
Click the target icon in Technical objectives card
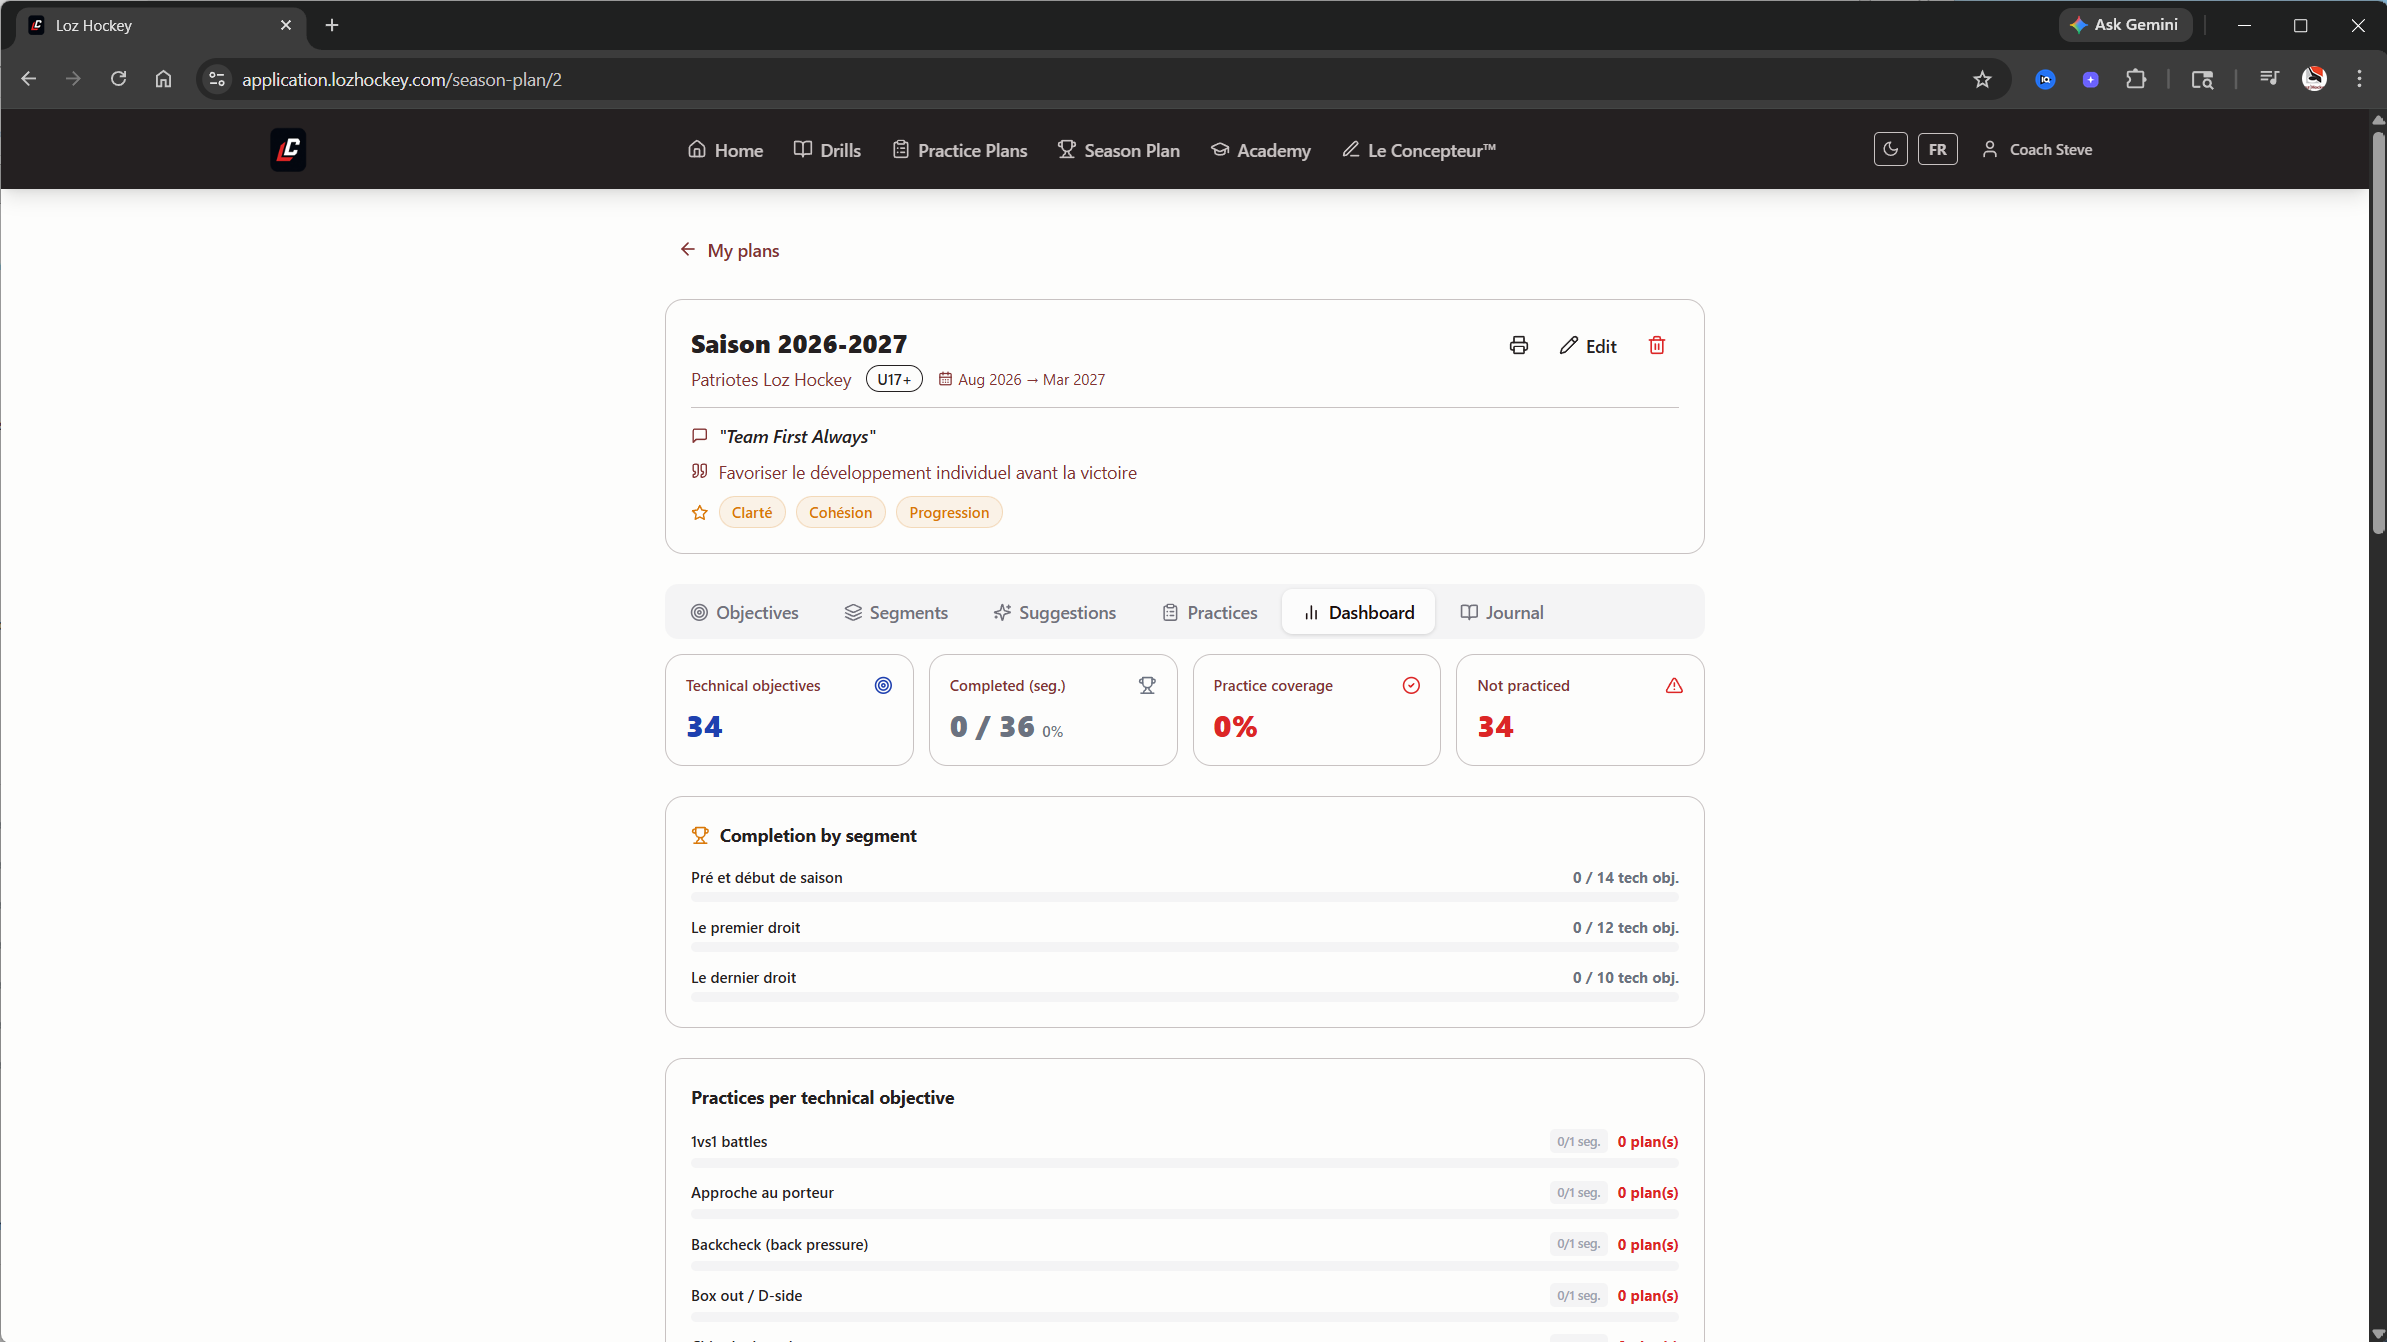tap(883, 685)
